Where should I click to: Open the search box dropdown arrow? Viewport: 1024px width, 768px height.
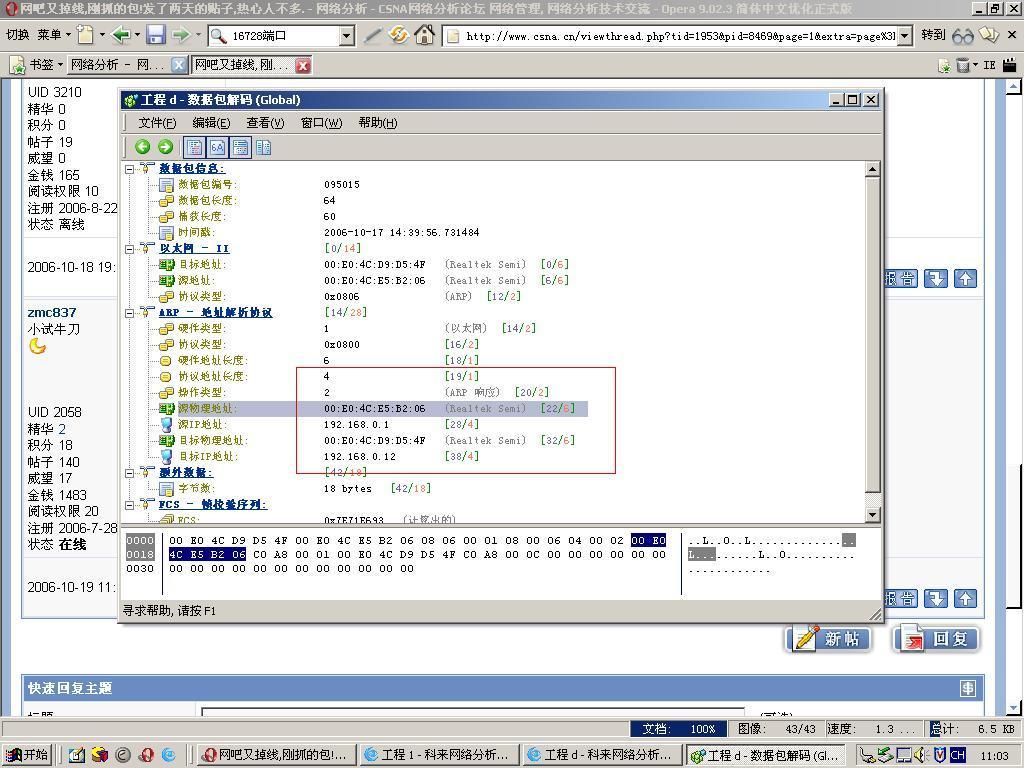pos(346,36)
